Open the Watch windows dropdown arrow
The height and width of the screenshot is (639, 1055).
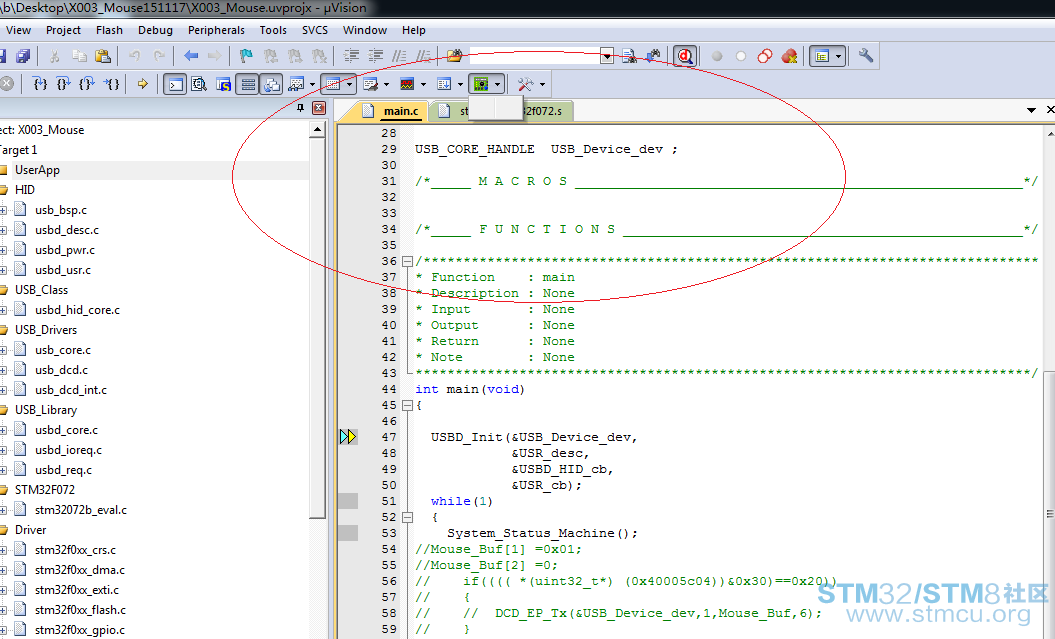click(x=312, y=84)
